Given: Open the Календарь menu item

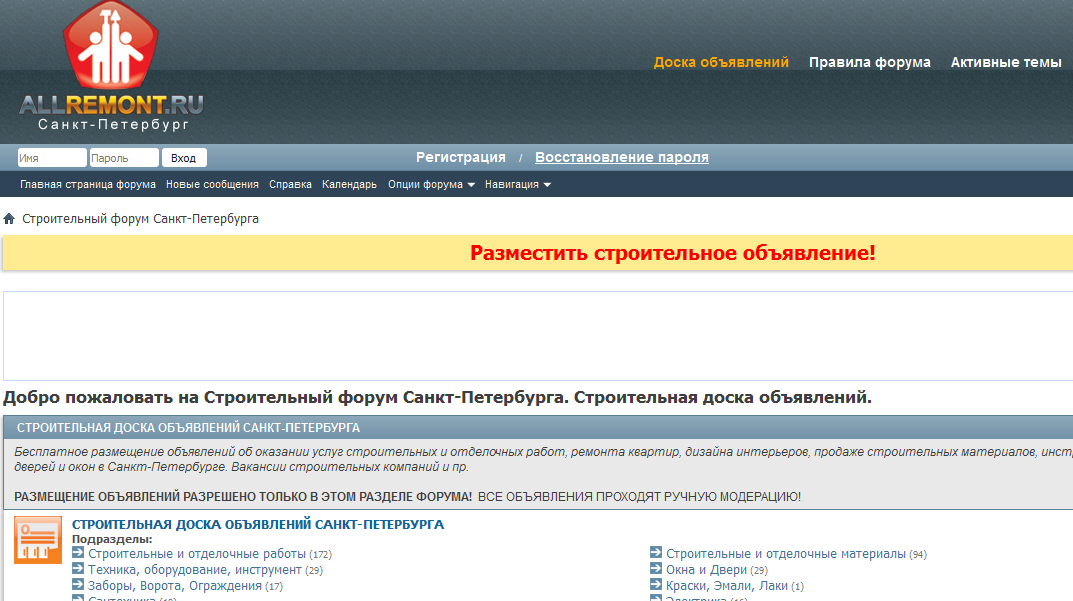Looking at the screenshot, I should click(x=349, y=185).
